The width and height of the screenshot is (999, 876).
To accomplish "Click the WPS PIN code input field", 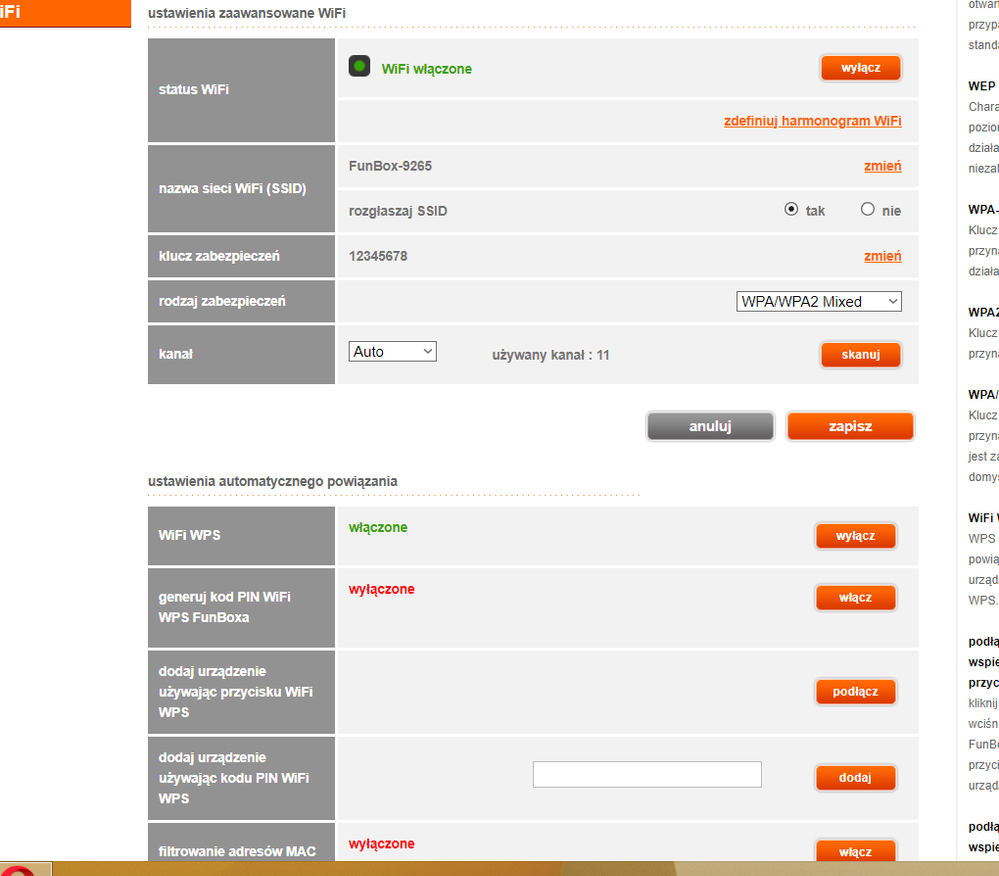I will click(x=647, y=774).
